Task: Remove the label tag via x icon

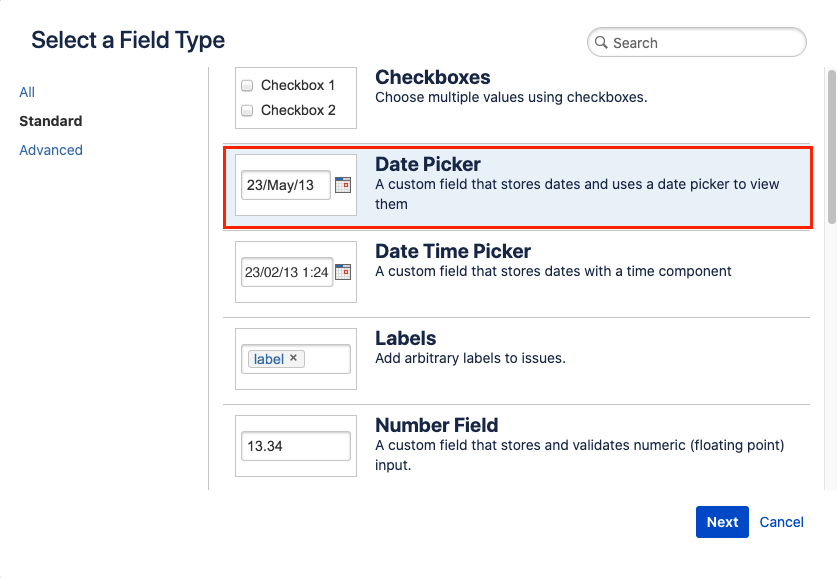Action: (x=293, y=358)
